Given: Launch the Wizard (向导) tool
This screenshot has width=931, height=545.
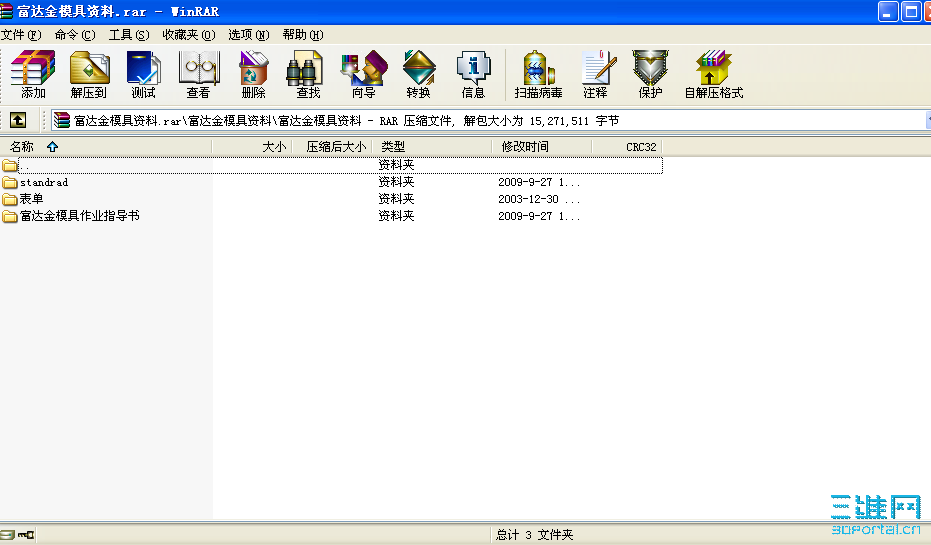Looking at the screenshot, I should [363, 74].
